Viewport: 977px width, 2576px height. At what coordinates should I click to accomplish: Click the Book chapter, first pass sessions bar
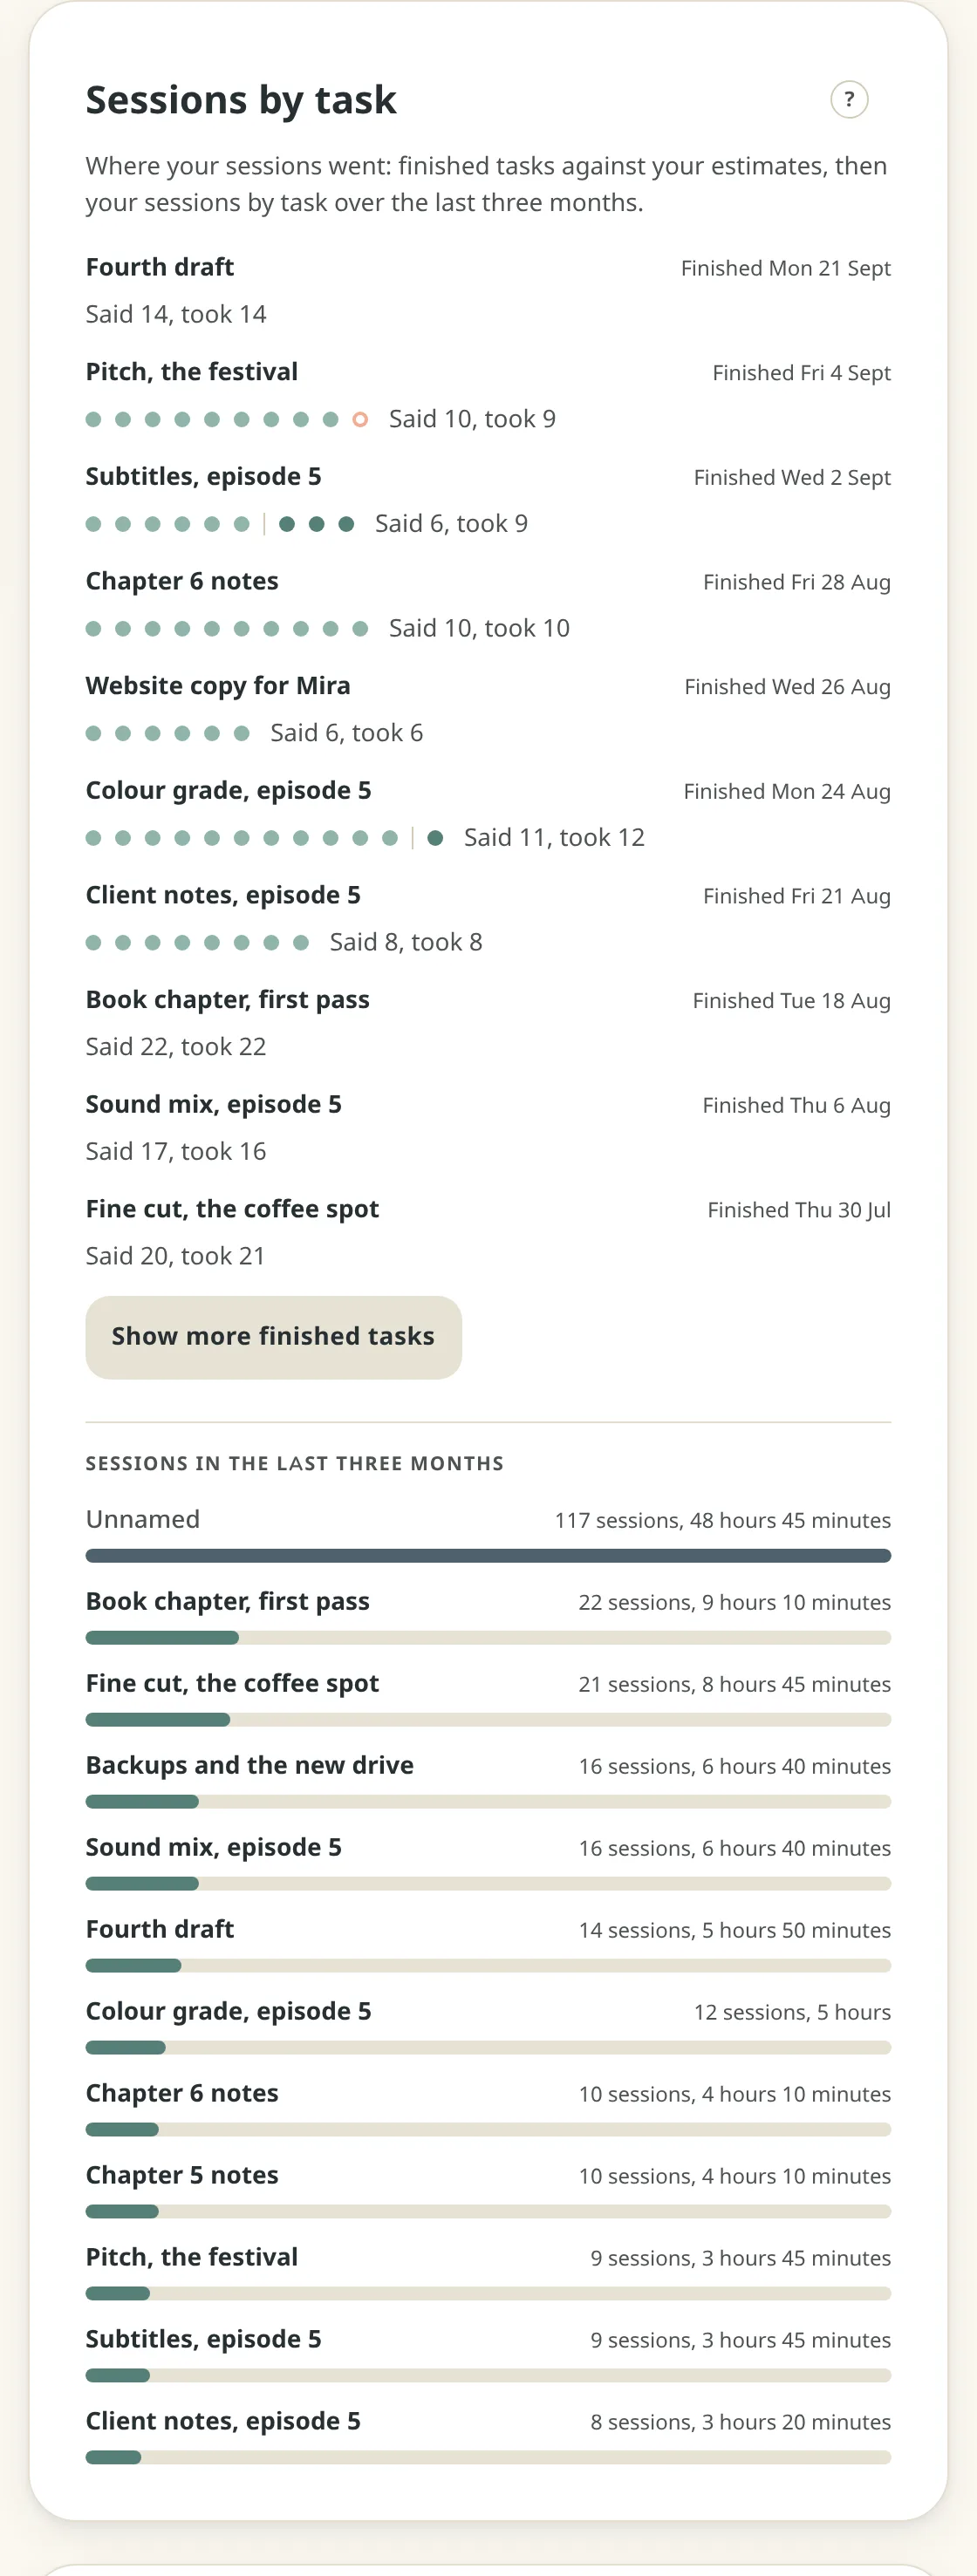pyautogui.click(x=488, y=1637)
